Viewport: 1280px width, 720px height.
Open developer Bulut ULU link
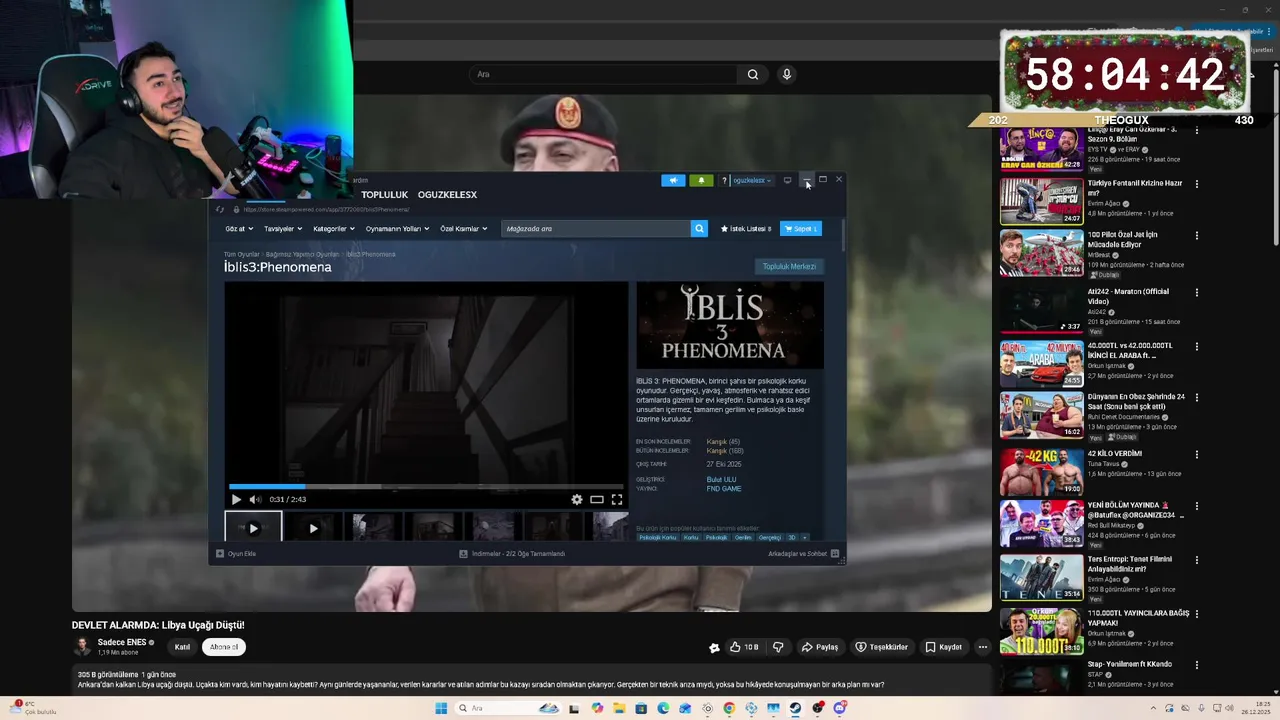721,479
